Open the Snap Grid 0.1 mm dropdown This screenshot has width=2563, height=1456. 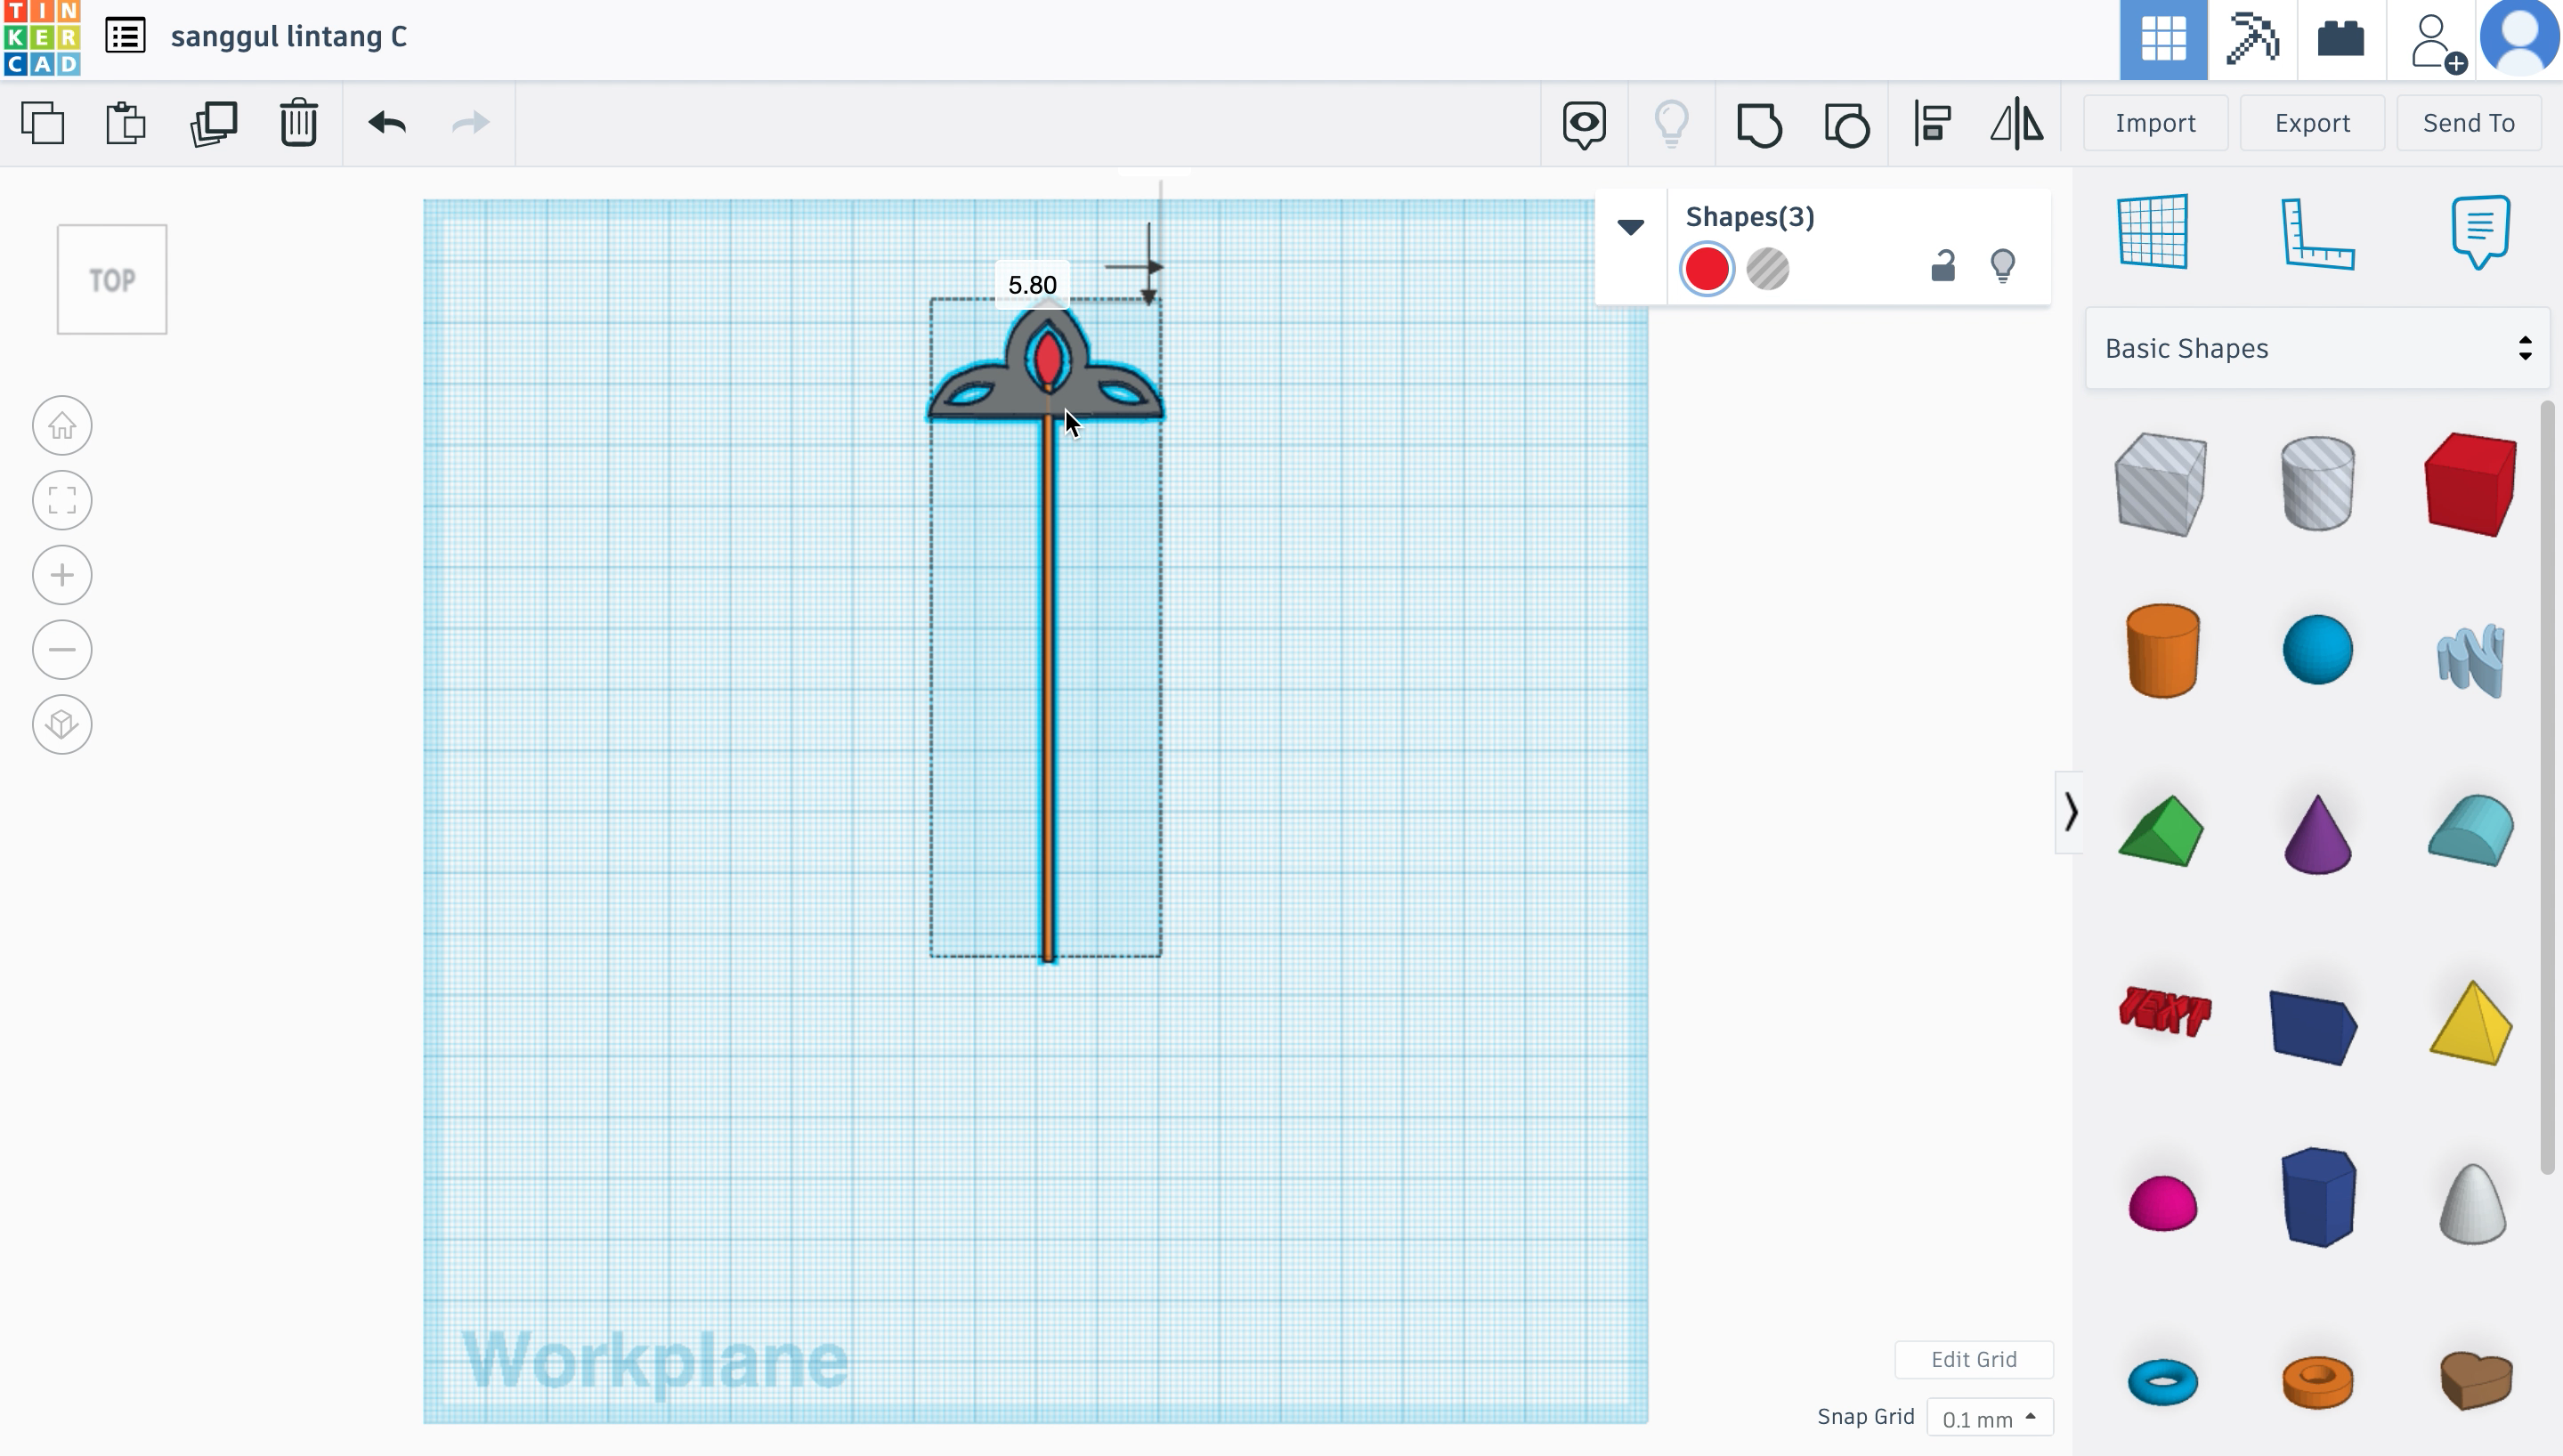pos(1989,1418)
